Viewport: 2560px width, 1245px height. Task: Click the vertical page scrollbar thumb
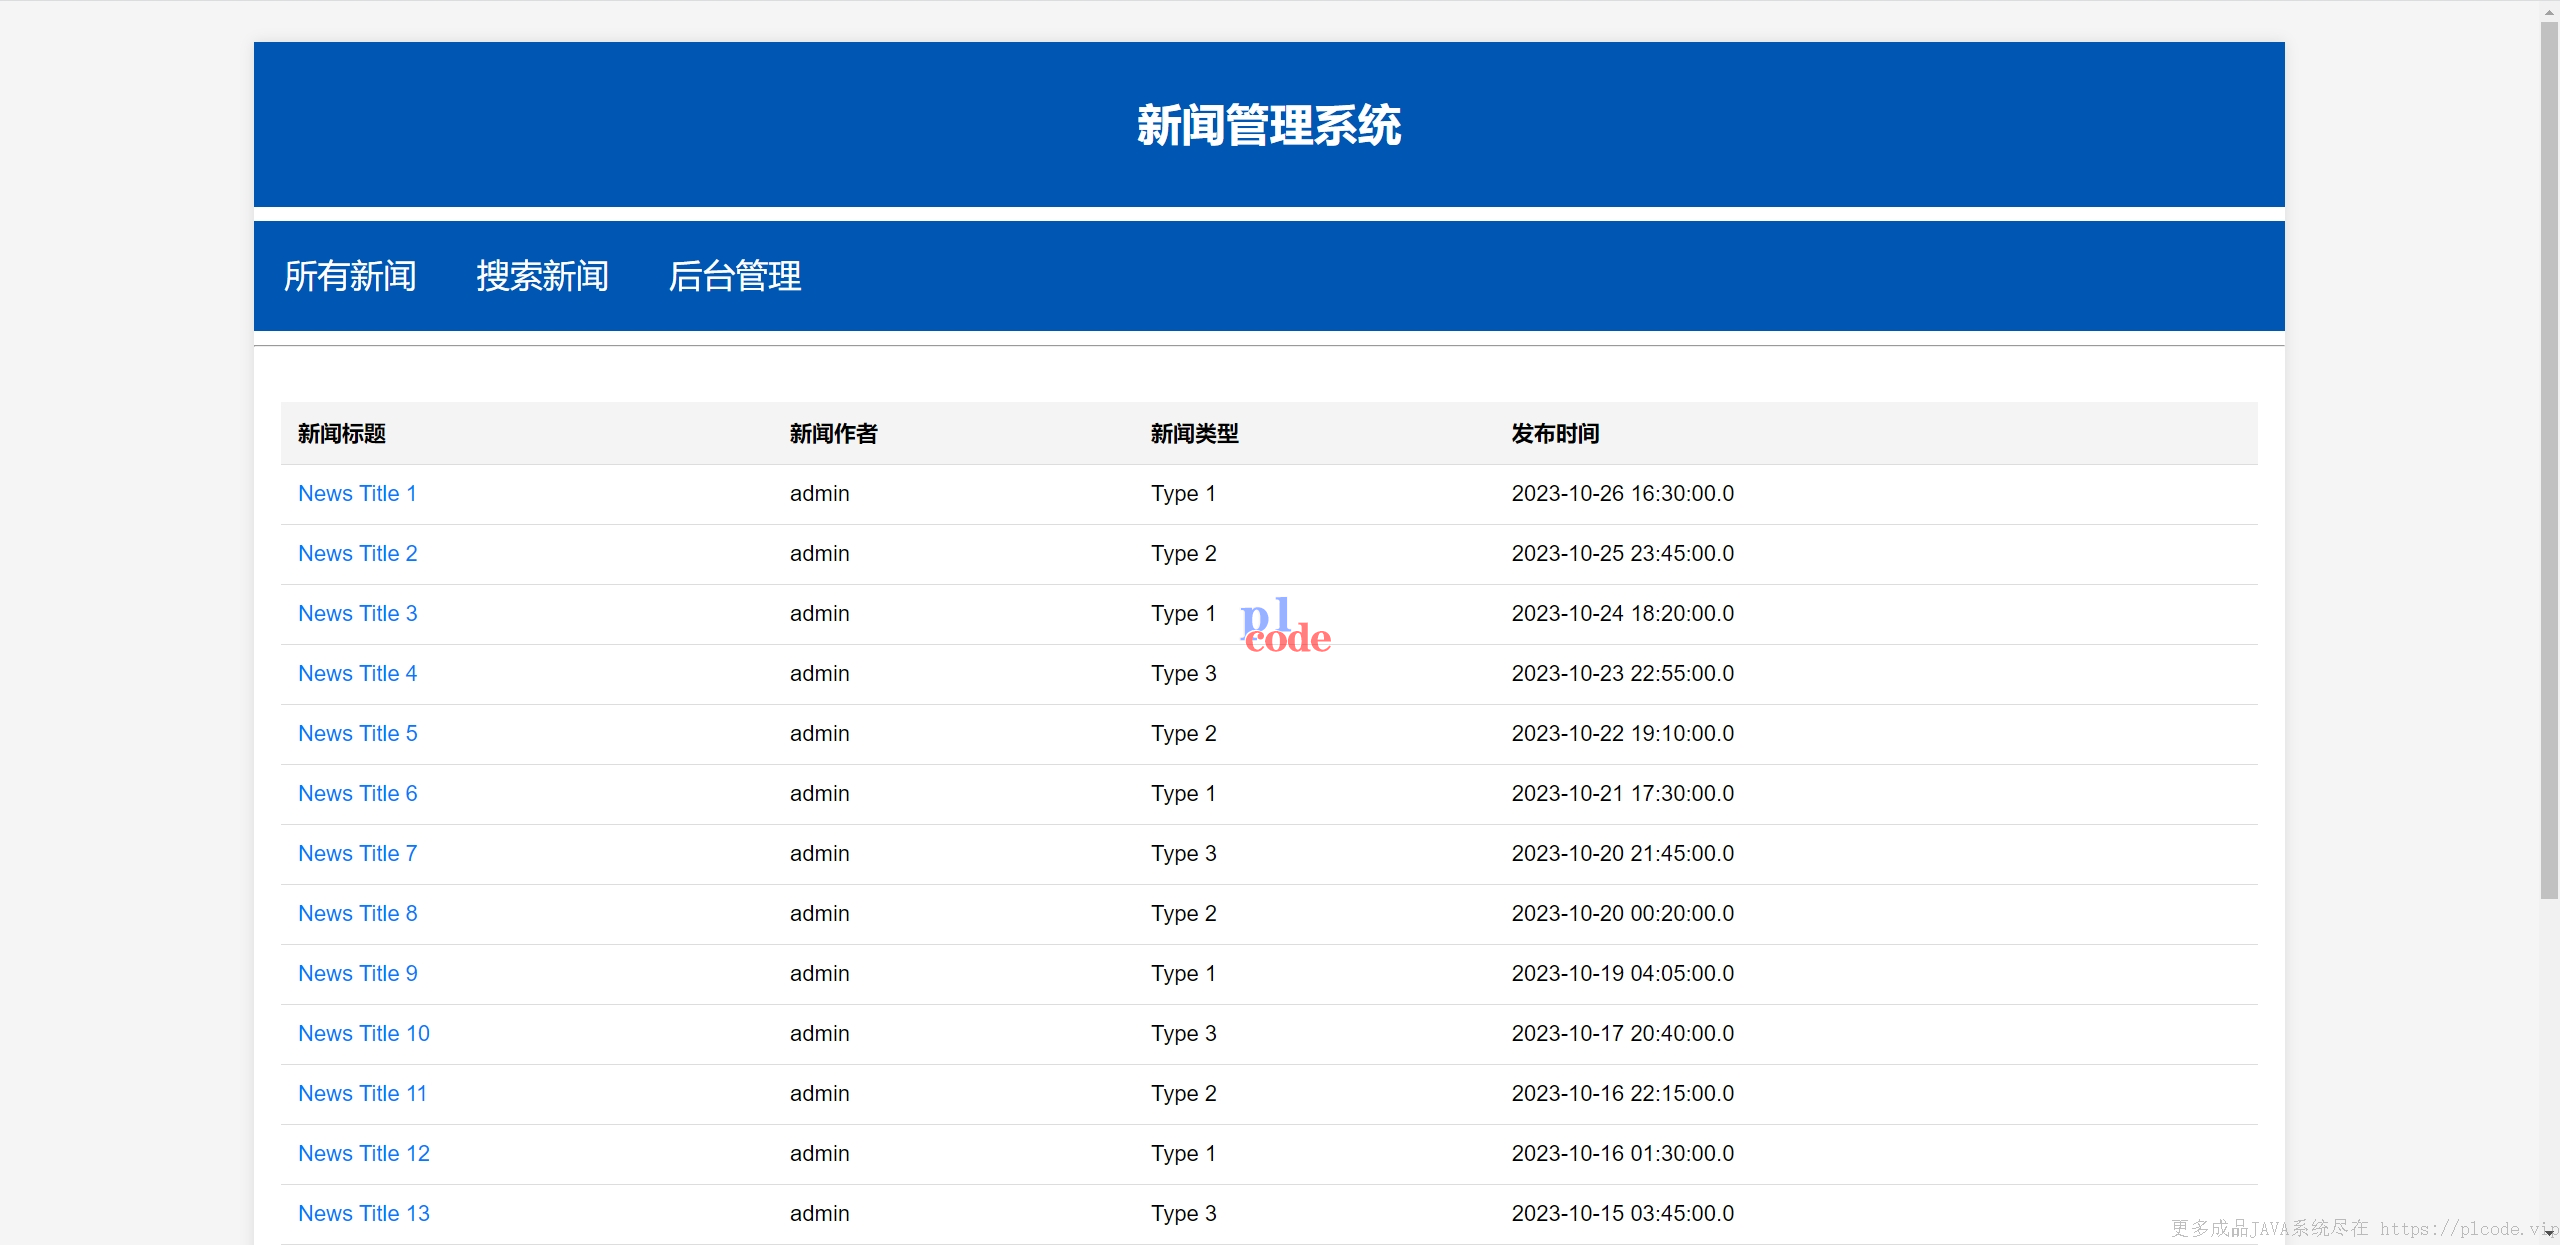pyautogui.click(x=2549, y=460)
